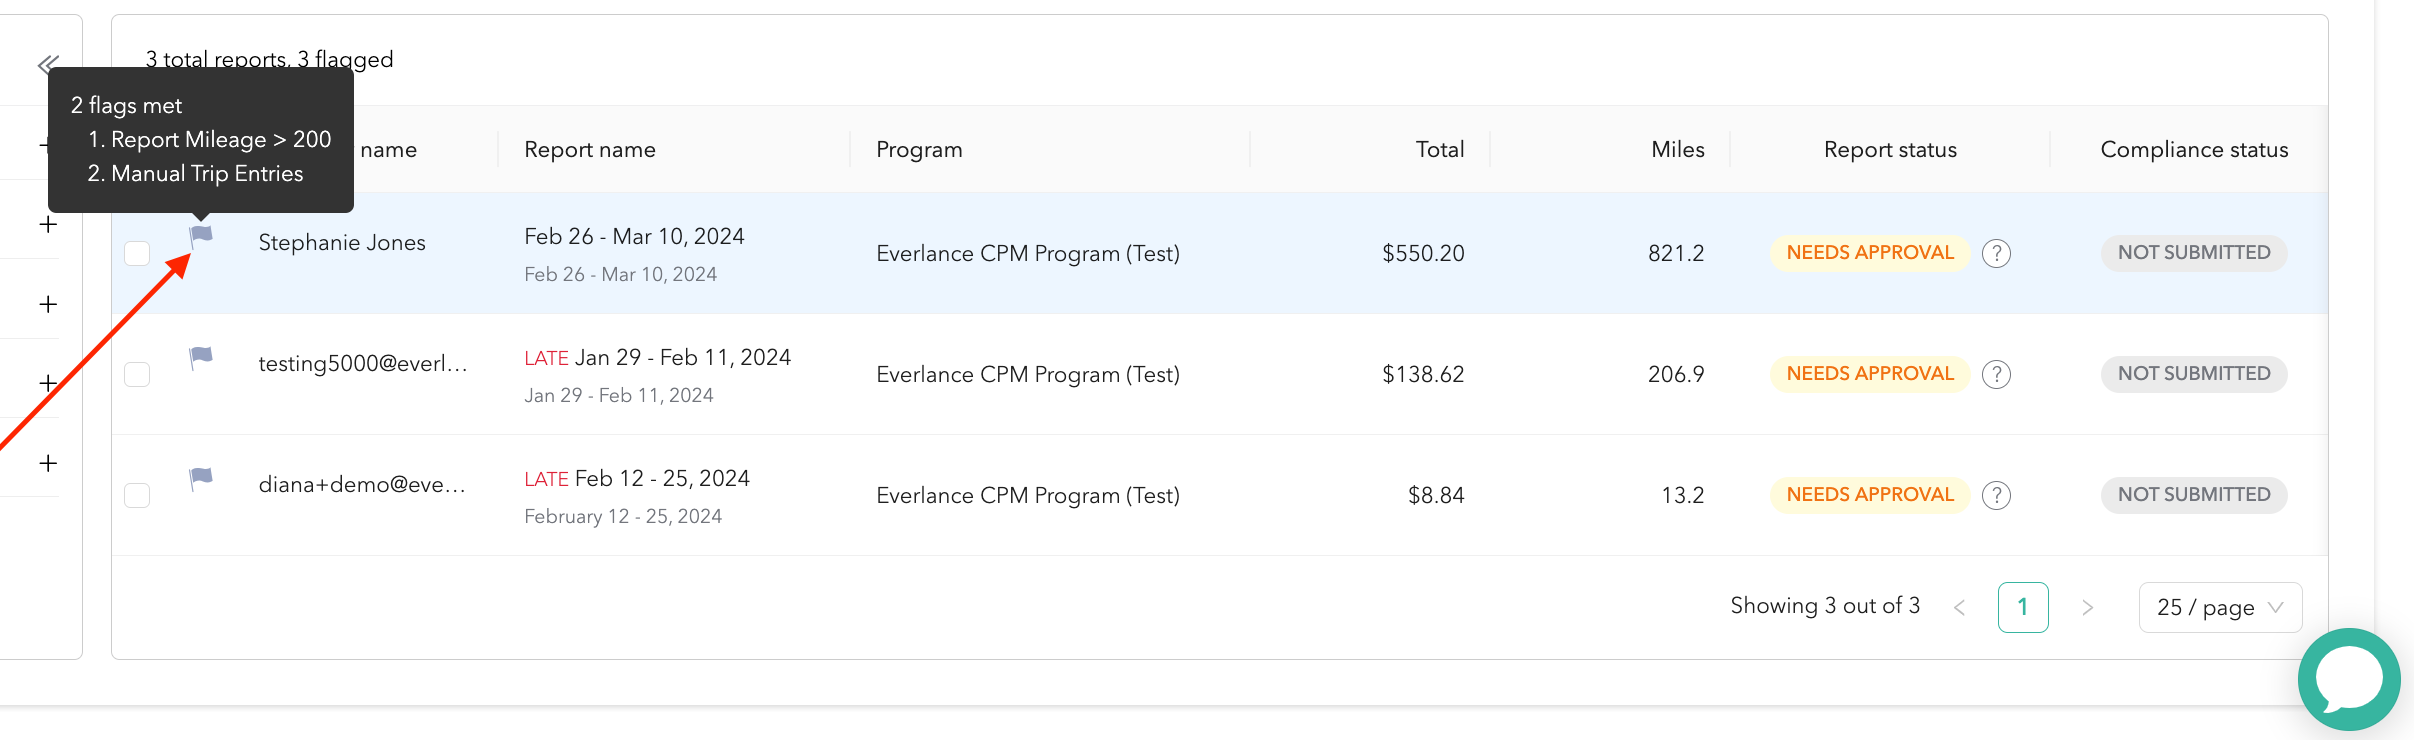The height and width of the screenshot is (740, 2414).
Task: Open help icon beside Stephanie Jones' status
Action: pyautogui.click(x=1996, y=253)
